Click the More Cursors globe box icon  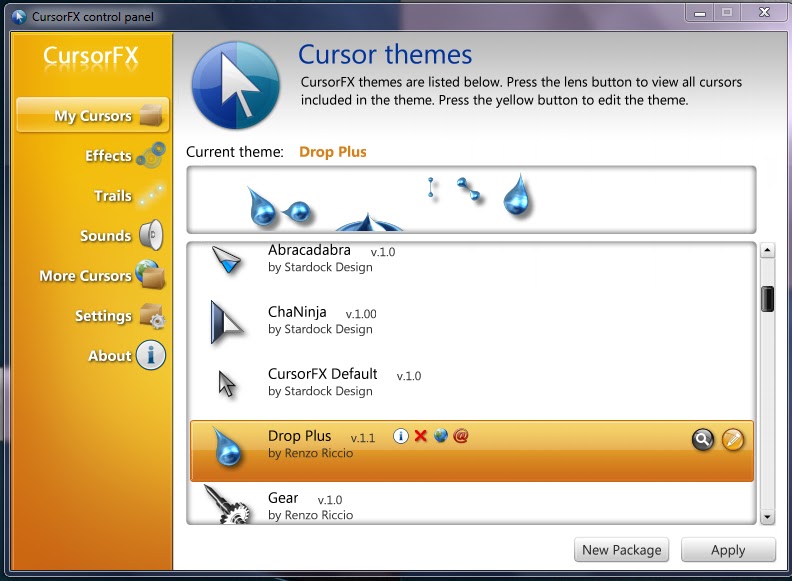(151, 274)
